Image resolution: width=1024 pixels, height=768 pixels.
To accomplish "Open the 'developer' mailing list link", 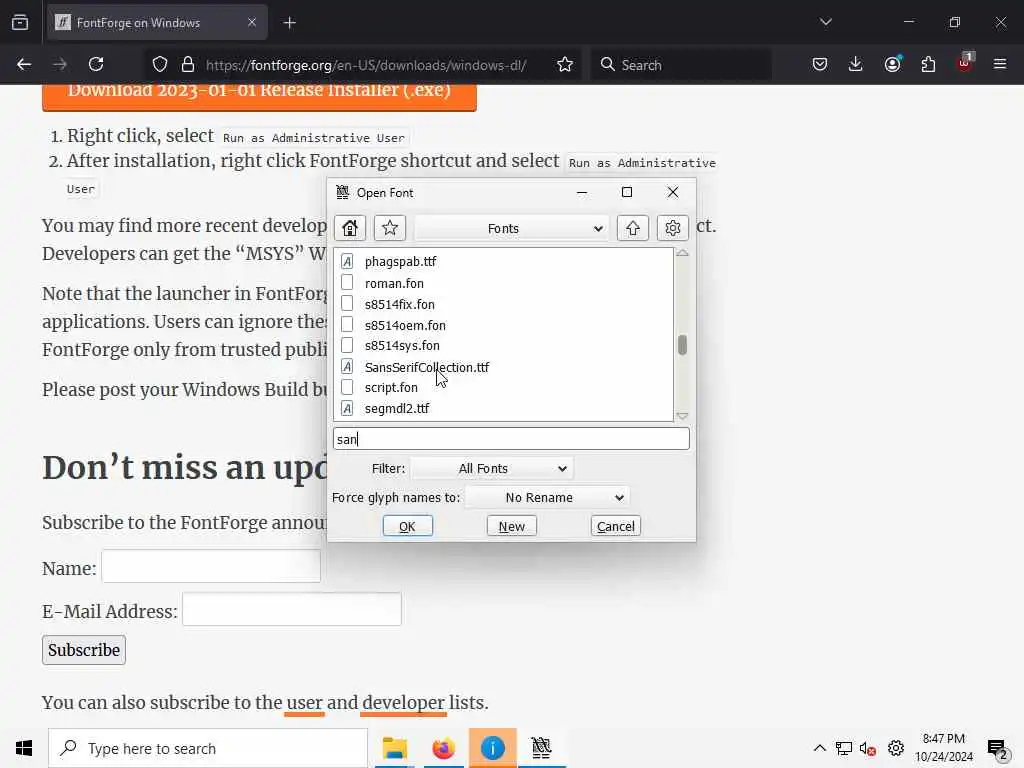I will tap(403, 703).
